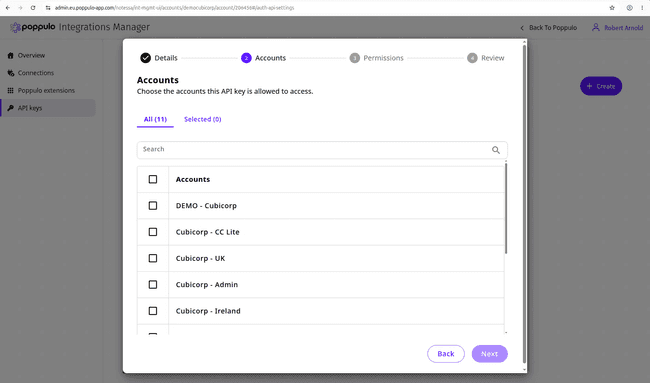Click the API keys key icon
650x383 pixels.
click(x=10, y=108)
